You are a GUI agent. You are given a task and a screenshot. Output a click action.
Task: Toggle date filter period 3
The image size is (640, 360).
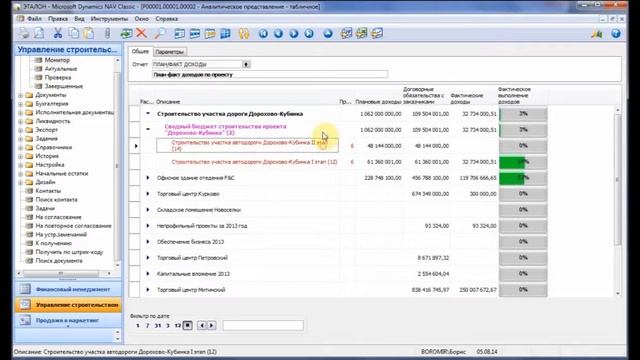pos(168,325)
